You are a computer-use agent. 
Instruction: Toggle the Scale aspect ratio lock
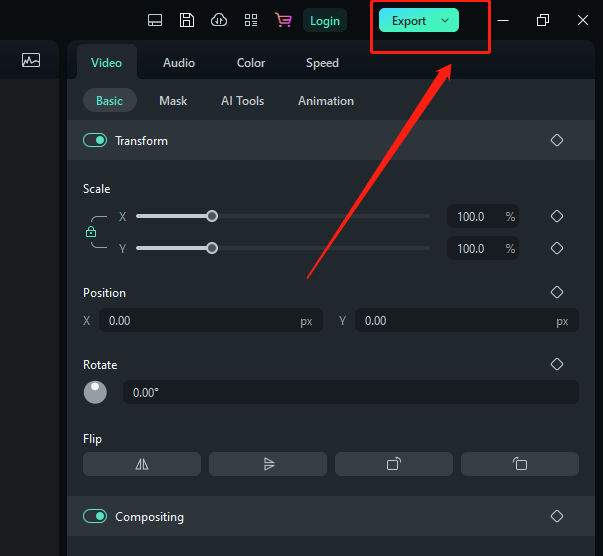point(91,232)
